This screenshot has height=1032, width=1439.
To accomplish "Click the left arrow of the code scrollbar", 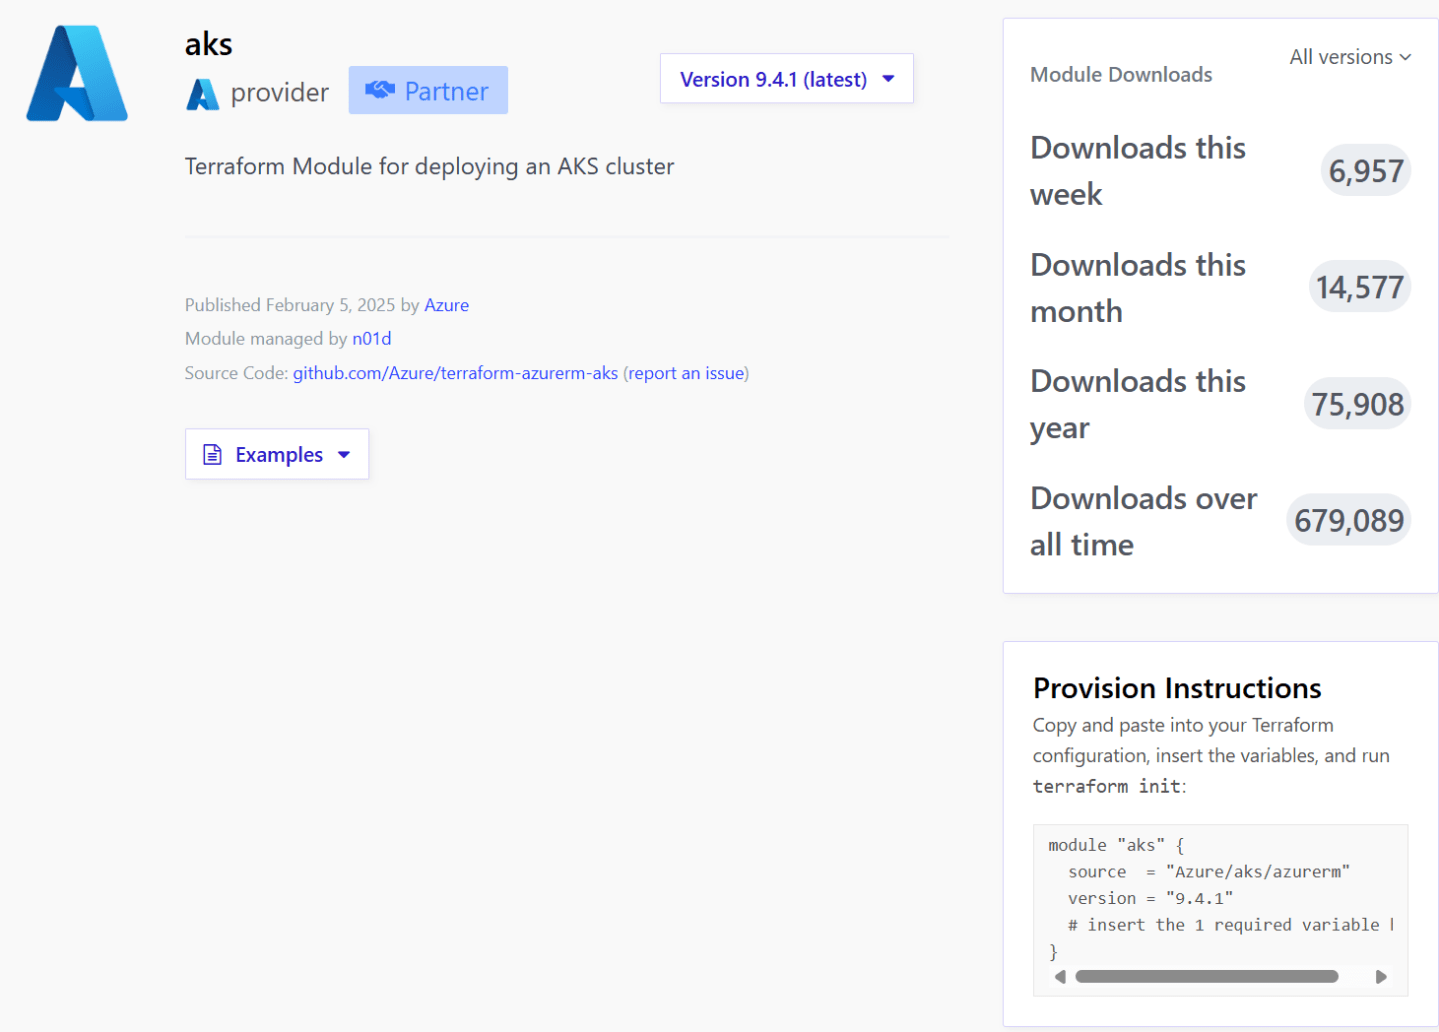I will (1059, 976).
